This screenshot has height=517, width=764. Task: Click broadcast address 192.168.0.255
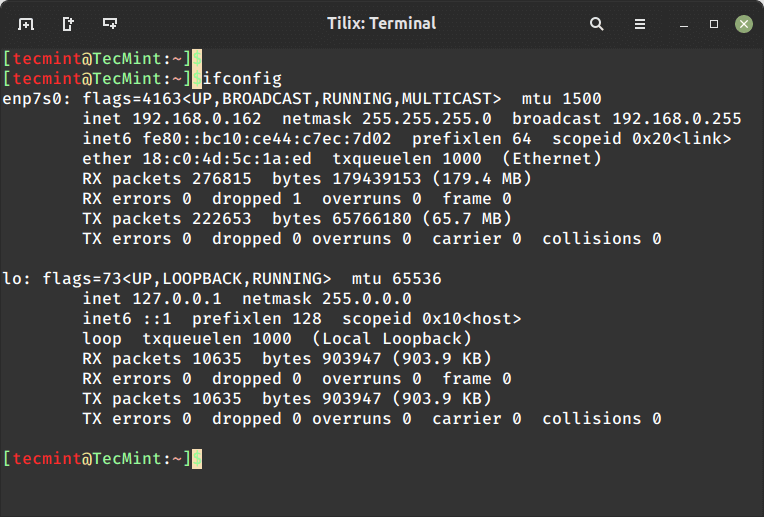676,119
